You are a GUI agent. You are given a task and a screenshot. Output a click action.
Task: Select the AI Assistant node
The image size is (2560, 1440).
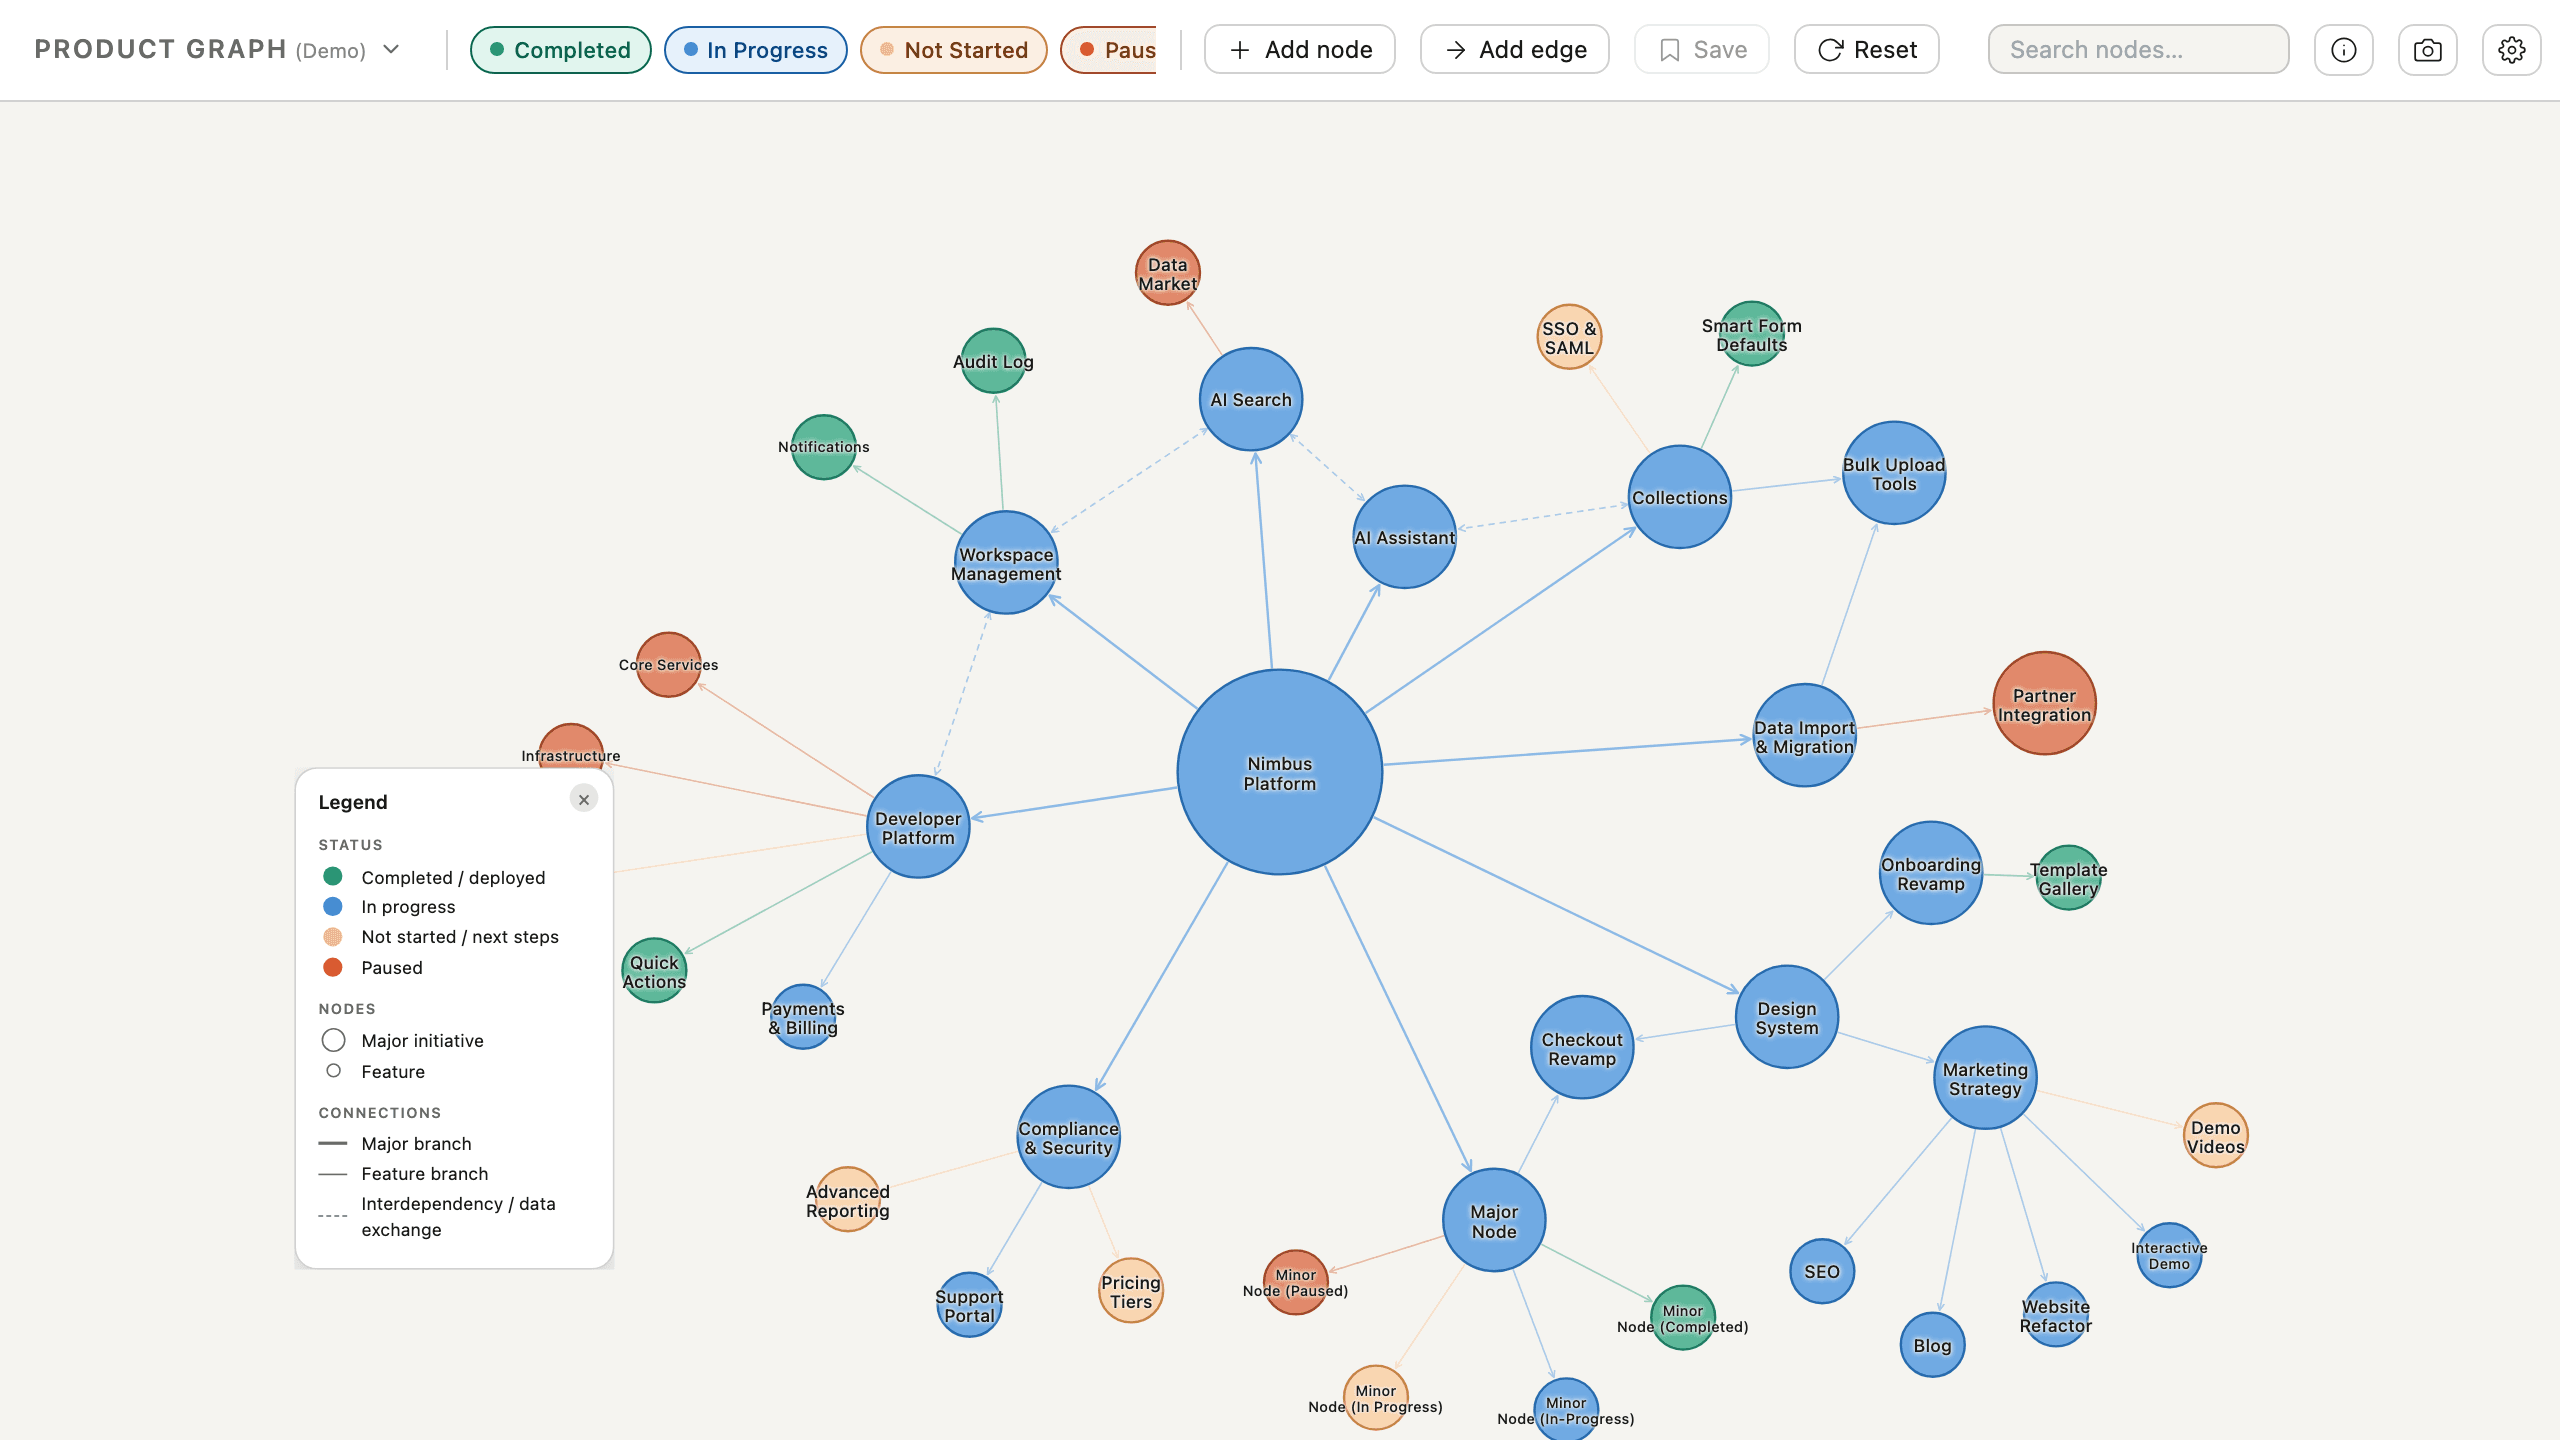pos(1405,537)
